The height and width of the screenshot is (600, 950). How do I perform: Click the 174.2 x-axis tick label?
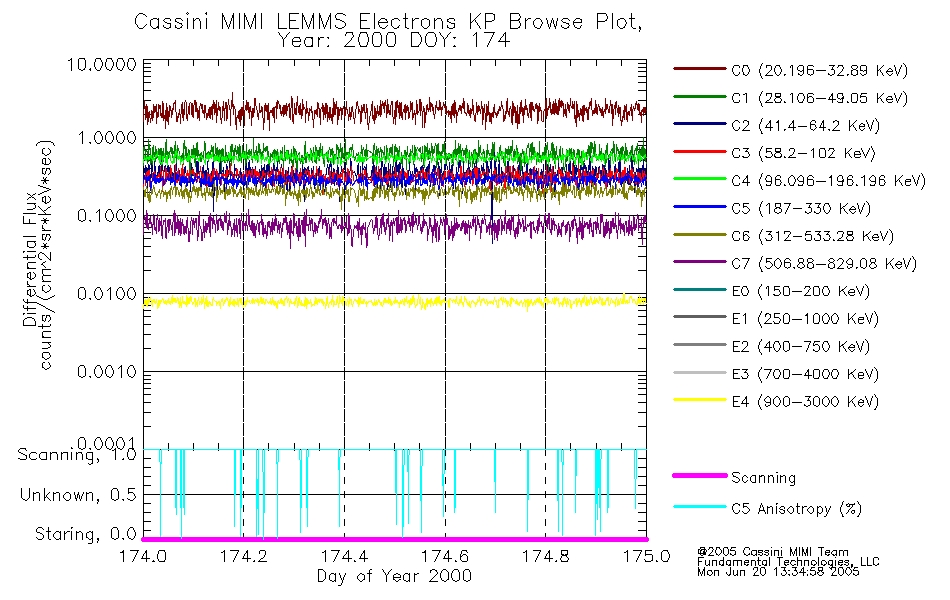click(x=244, y=556)
